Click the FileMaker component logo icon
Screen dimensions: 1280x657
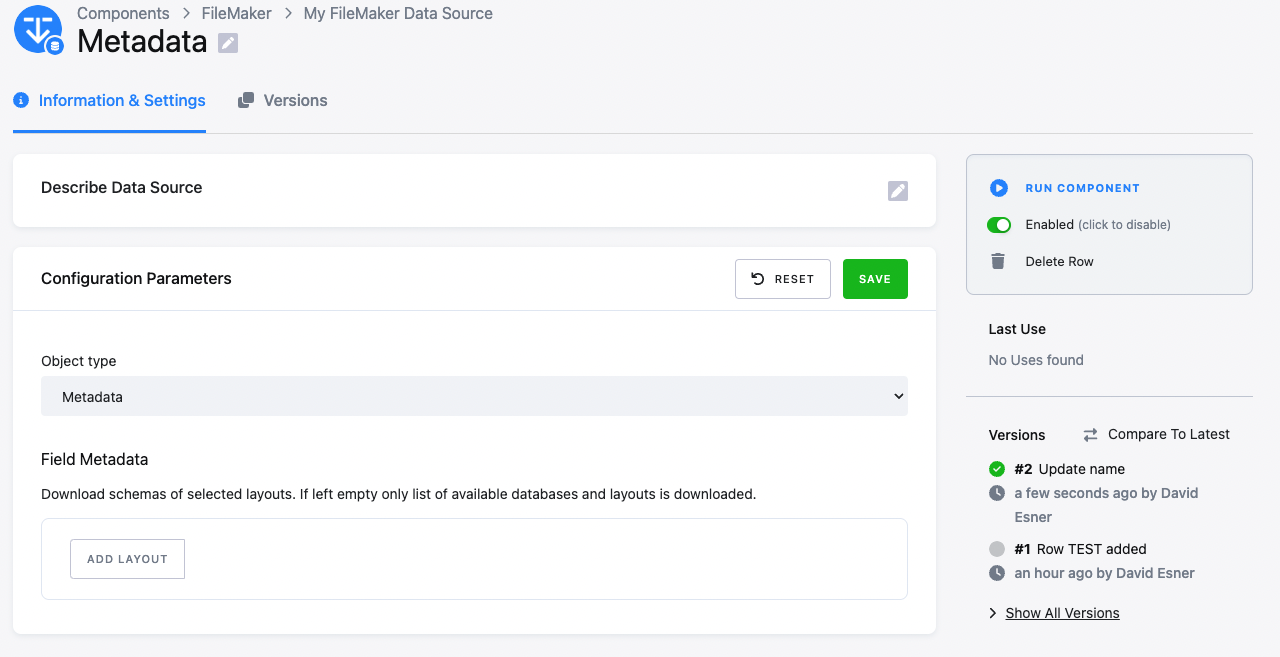[x=39, y=29]
